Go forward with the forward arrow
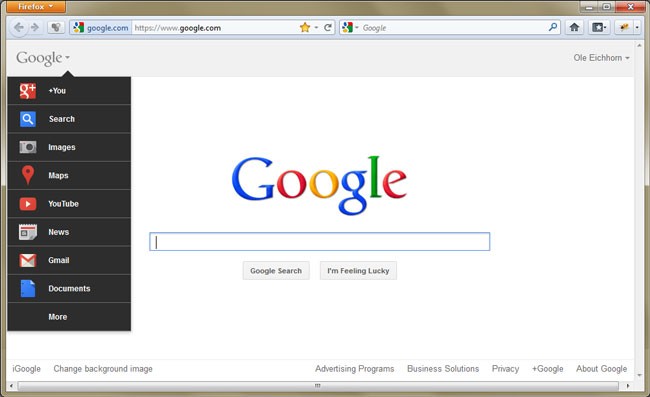650x397 pixels. point(35,28)
